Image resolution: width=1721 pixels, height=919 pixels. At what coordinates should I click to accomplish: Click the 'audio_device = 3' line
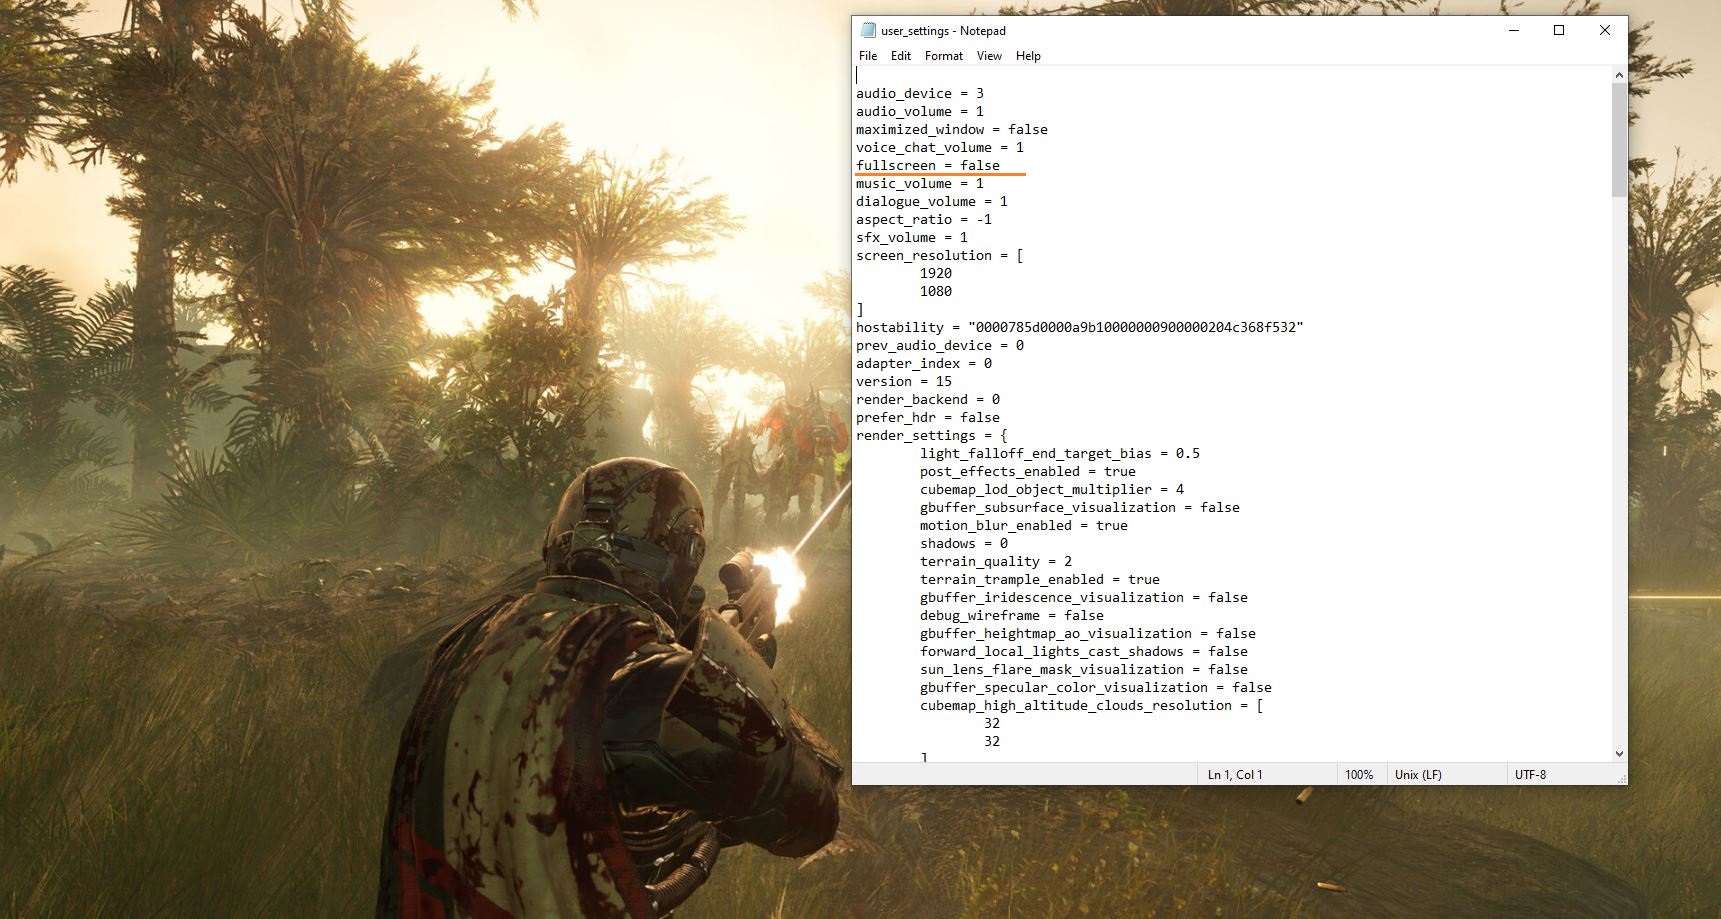pos(920,93)
